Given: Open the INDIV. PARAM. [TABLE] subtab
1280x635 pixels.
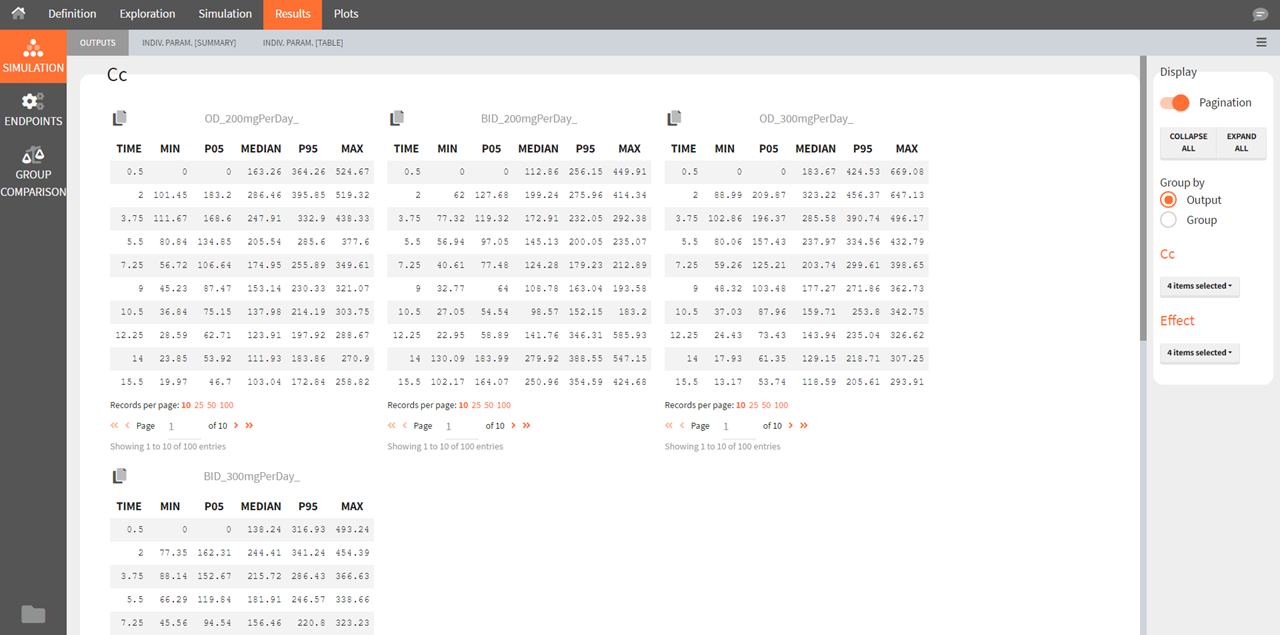Looking at the screenshot, I should pos(301,43).
